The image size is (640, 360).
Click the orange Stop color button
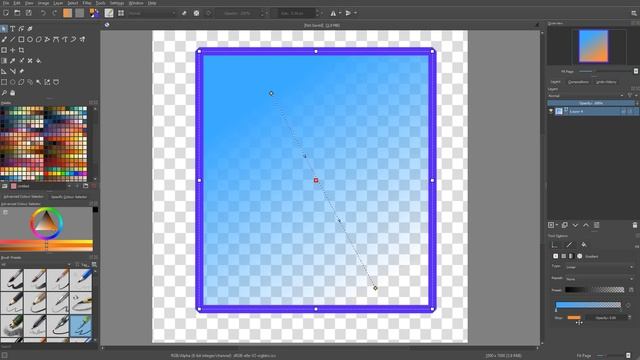pos(574,318)
